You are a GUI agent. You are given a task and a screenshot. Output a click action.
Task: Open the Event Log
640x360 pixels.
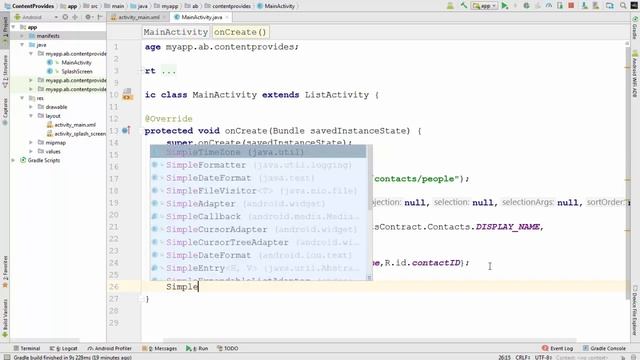558,349
